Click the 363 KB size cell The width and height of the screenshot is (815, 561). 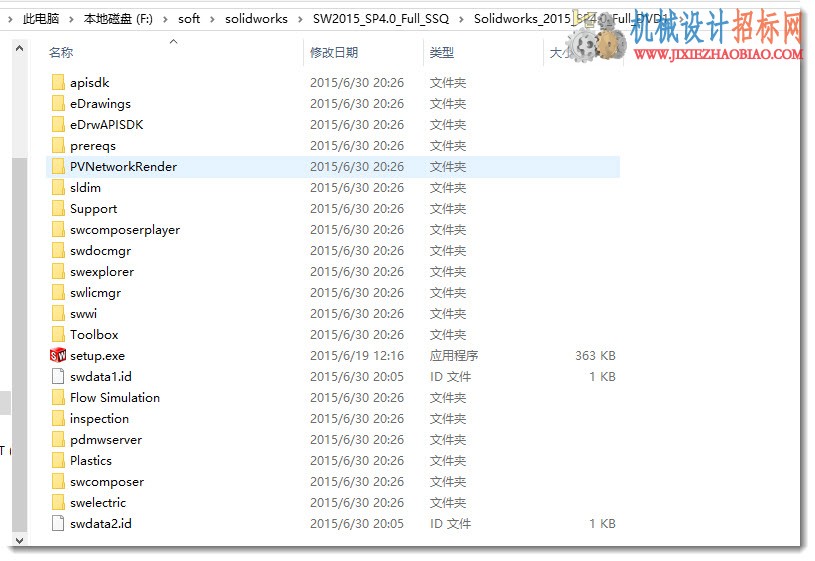[595, 356]
